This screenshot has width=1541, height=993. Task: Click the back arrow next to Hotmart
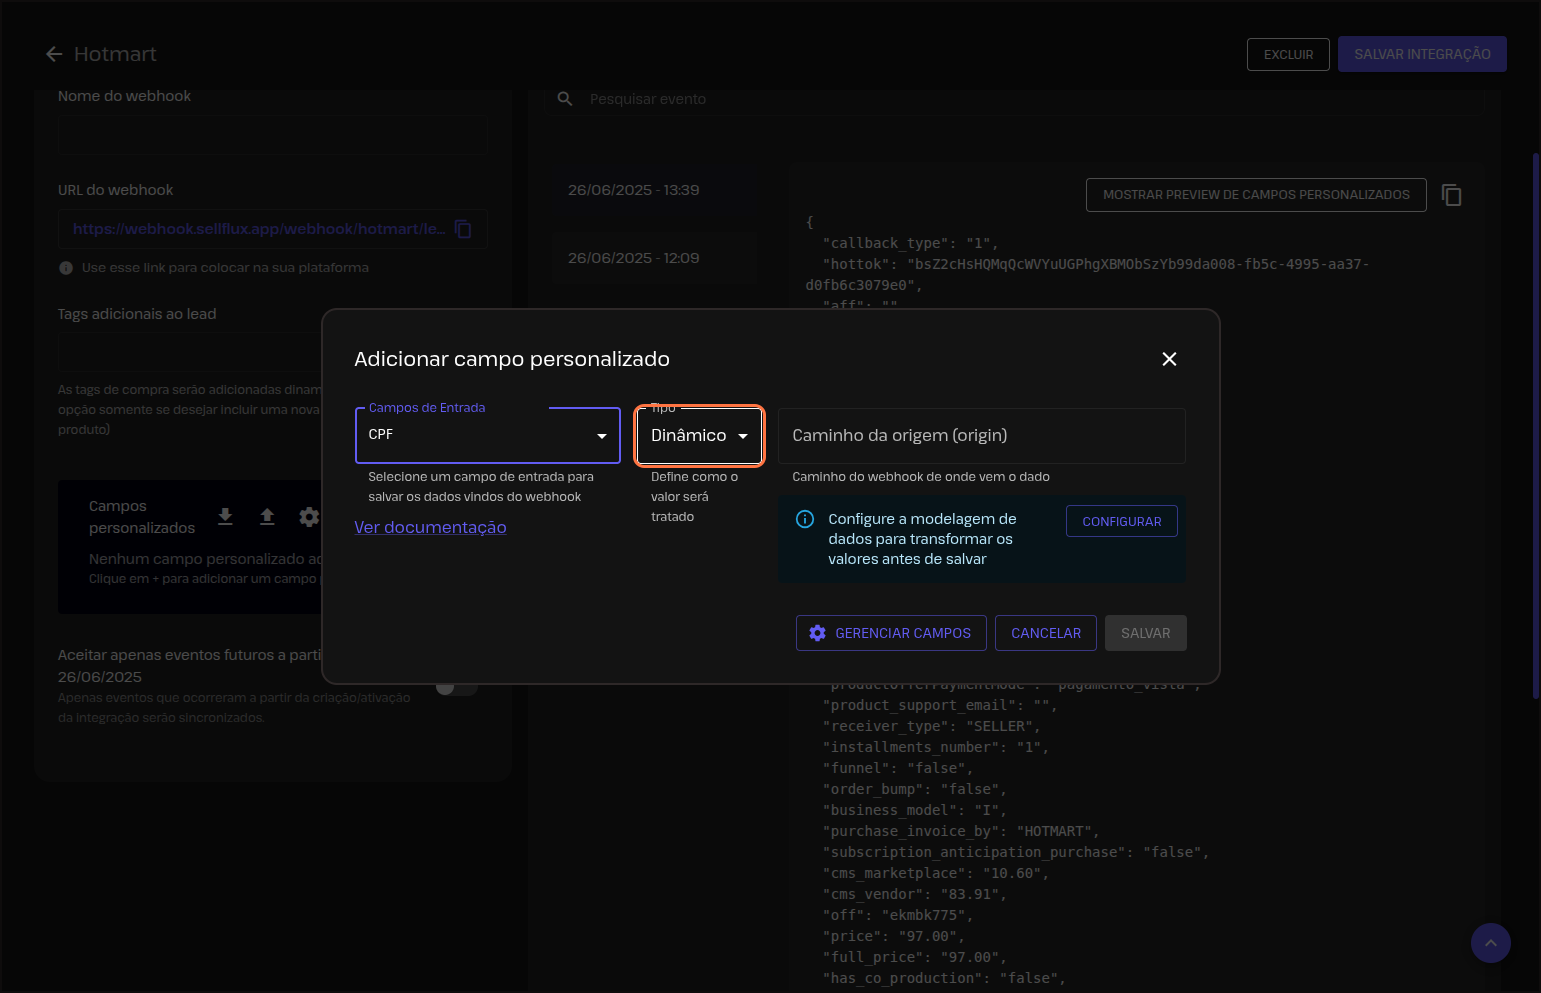[54, 54]
